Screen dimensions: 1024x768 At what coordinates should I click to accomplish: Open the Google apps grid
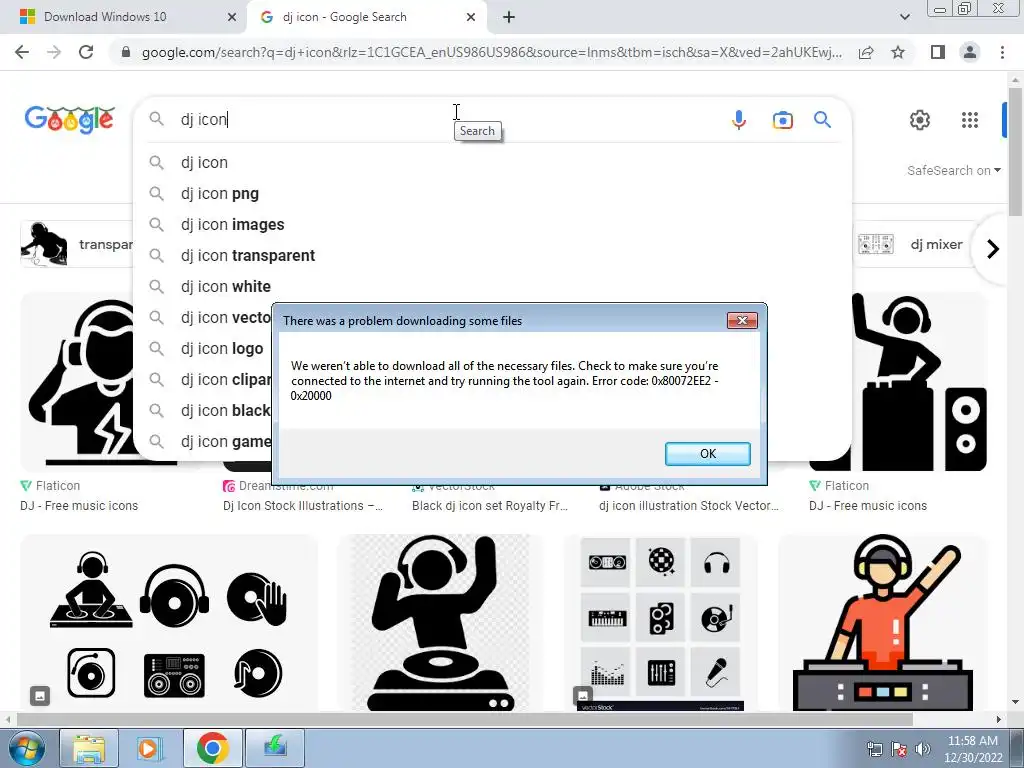(970, 120)
